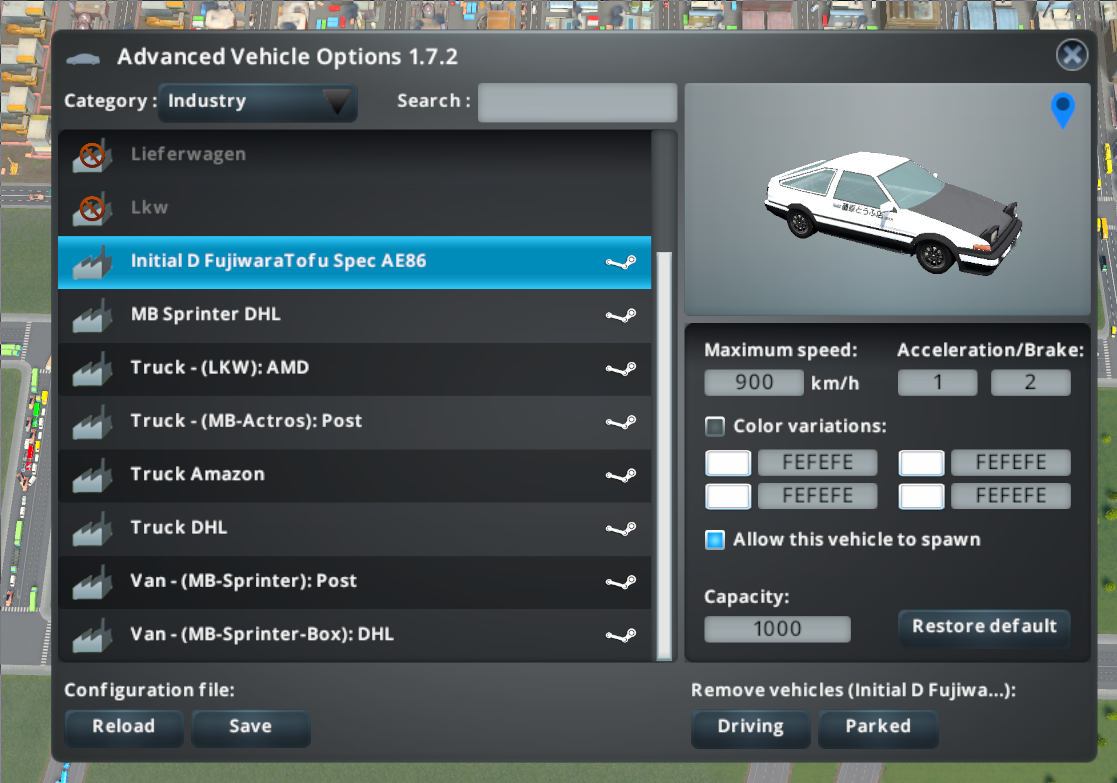Screen dimensions: 1117x783
Task: Save the configuration file
Action: (x=251, y=727)
